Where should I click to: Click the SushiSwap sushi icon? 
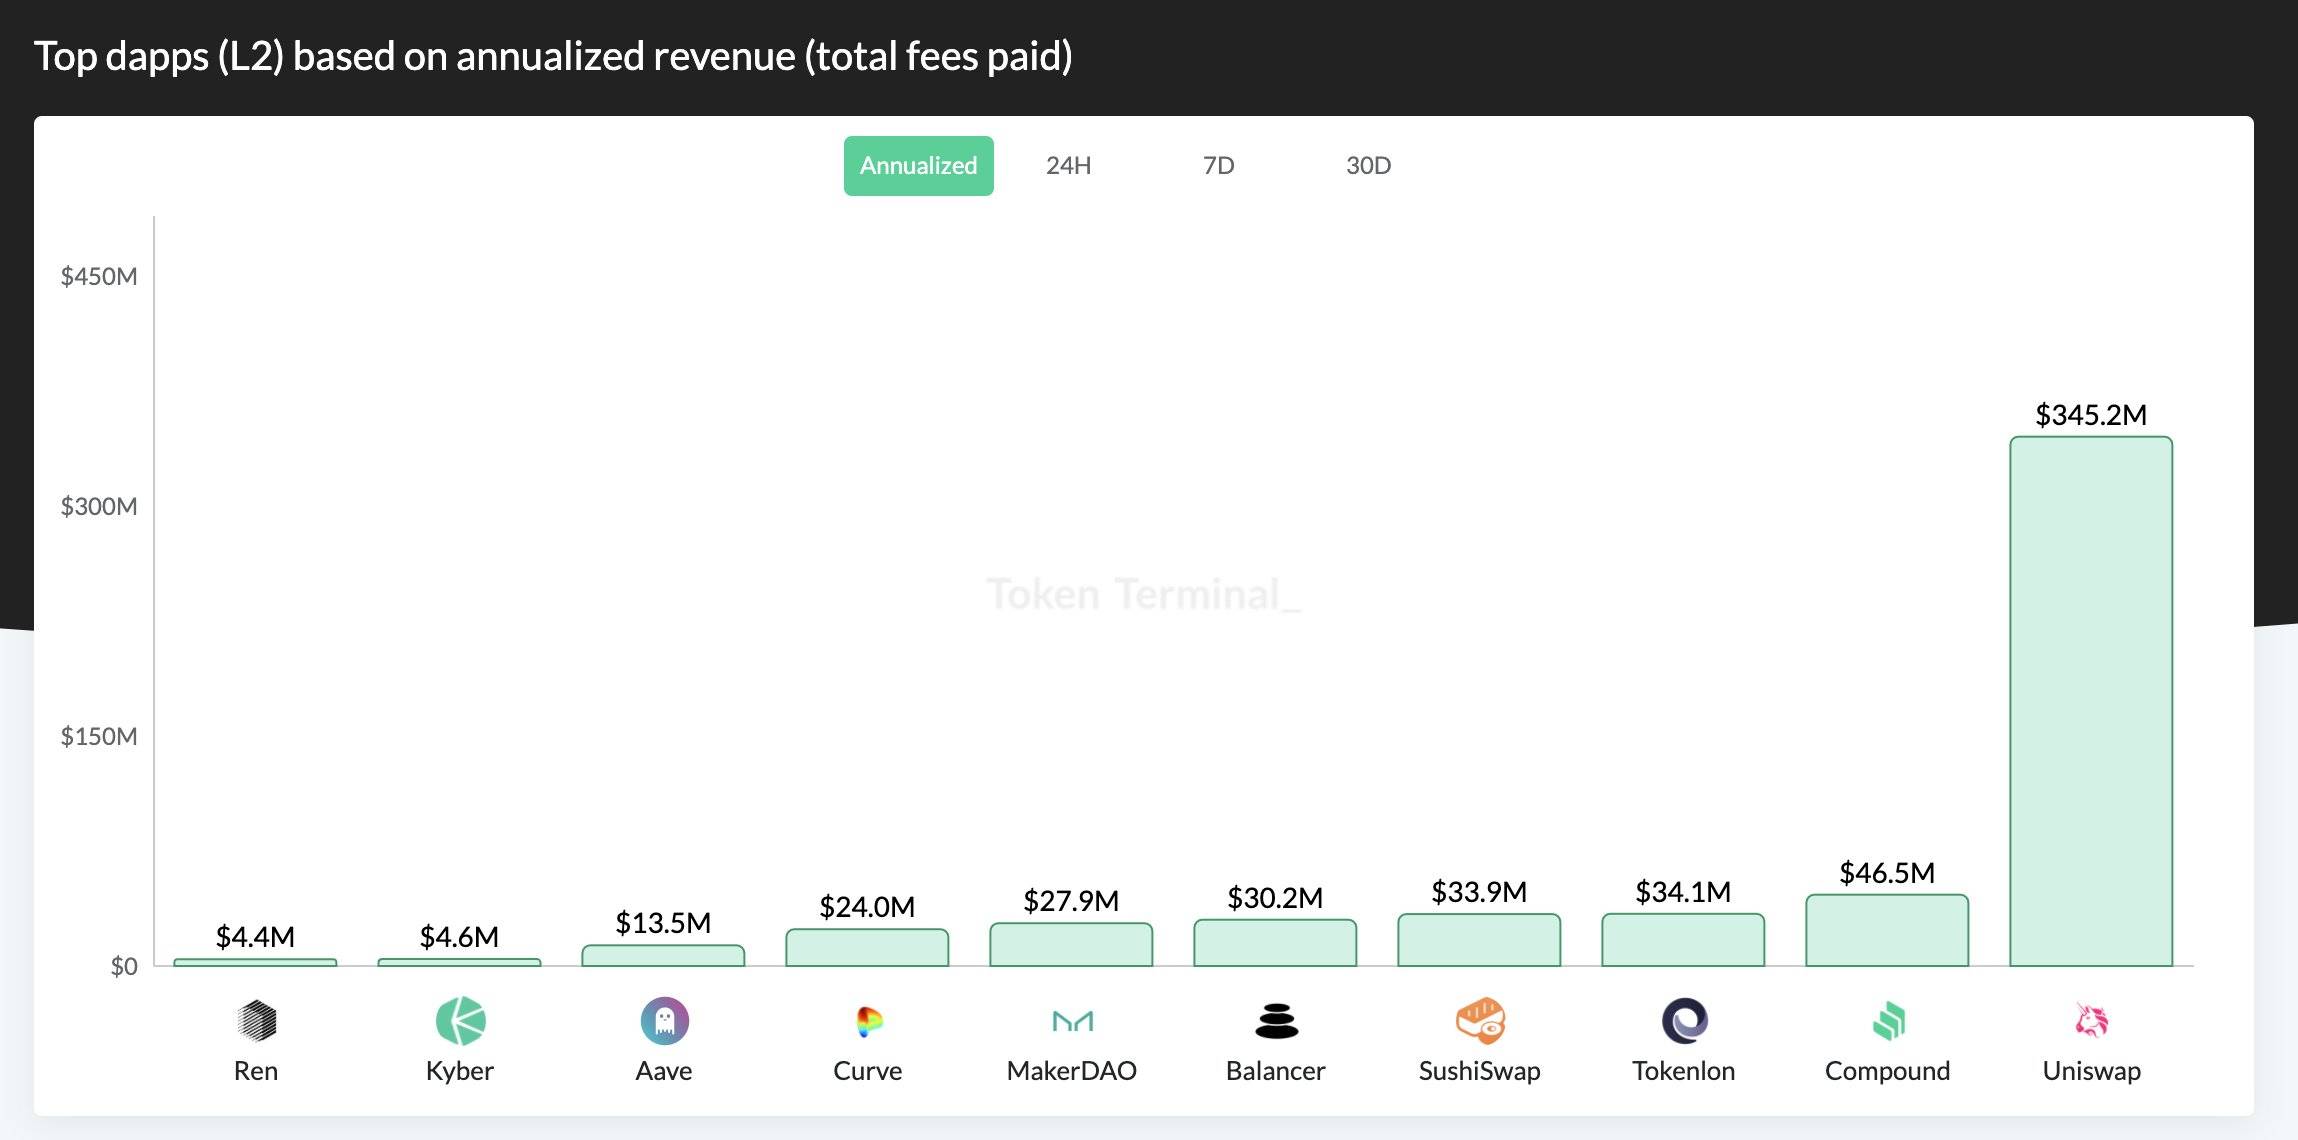click(1480, 1021)
